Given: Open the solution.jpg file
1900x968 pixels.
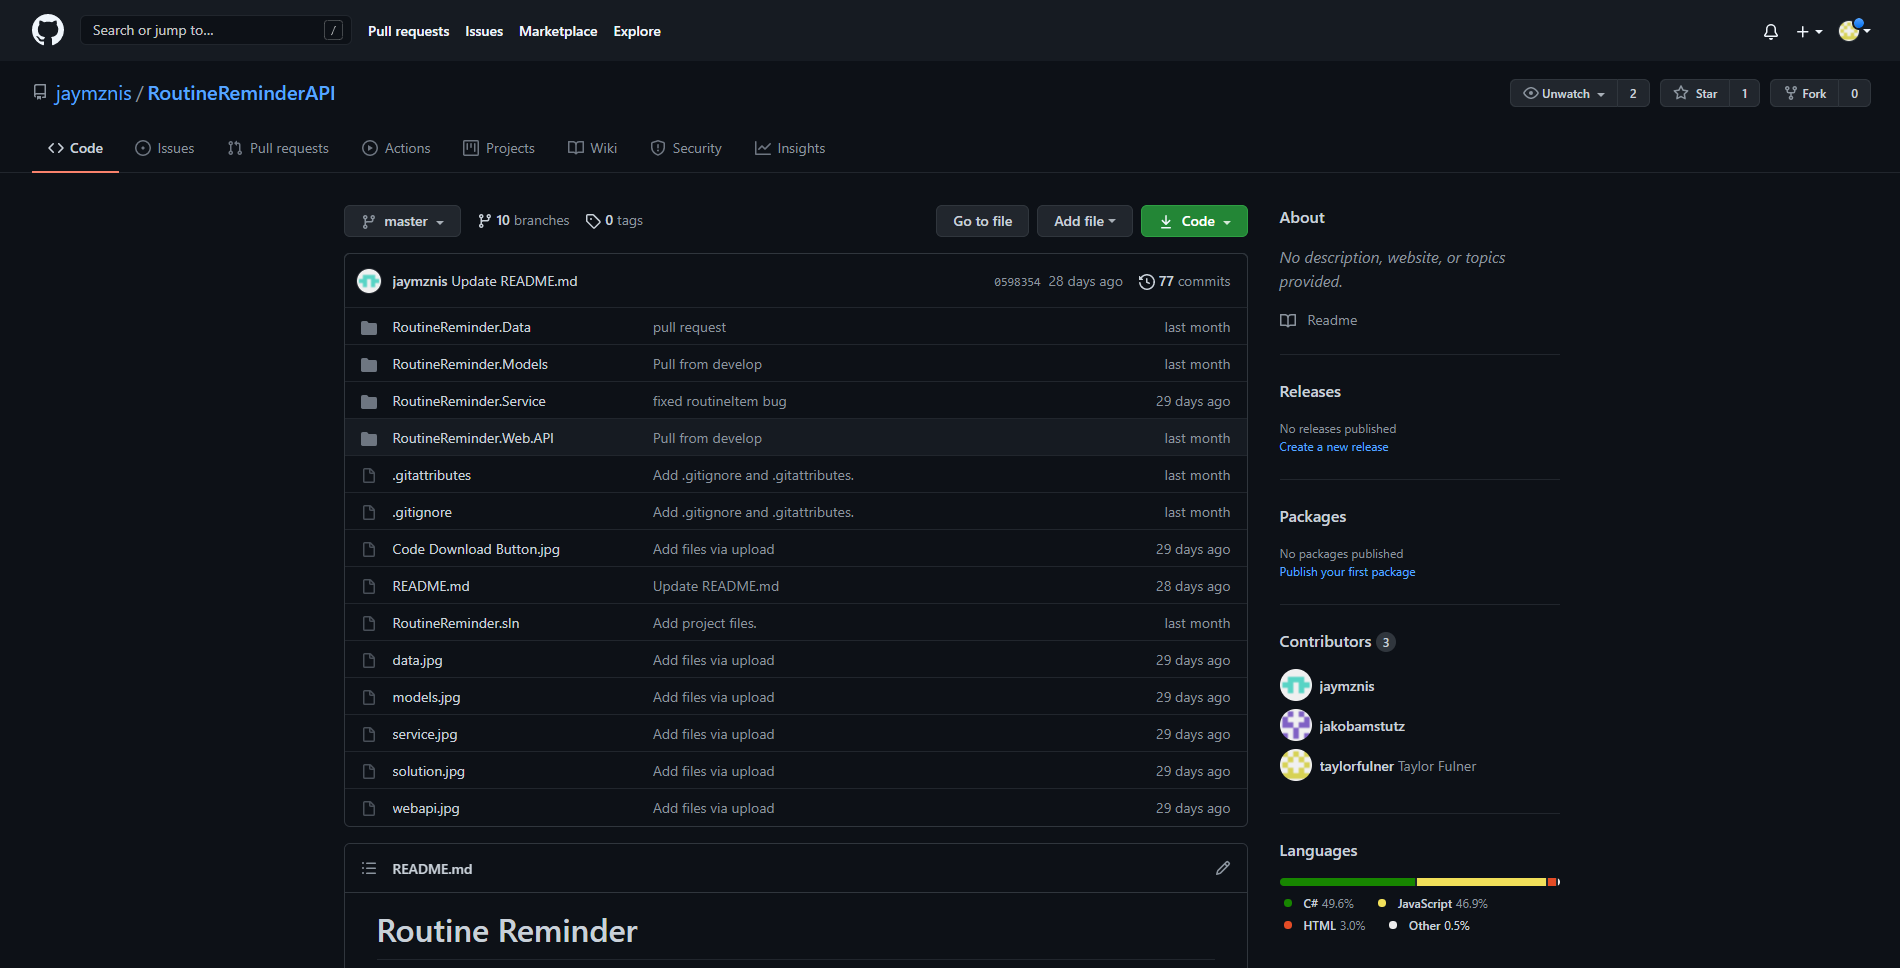Looking at the screenshot, I should click(x=428, y=771).
